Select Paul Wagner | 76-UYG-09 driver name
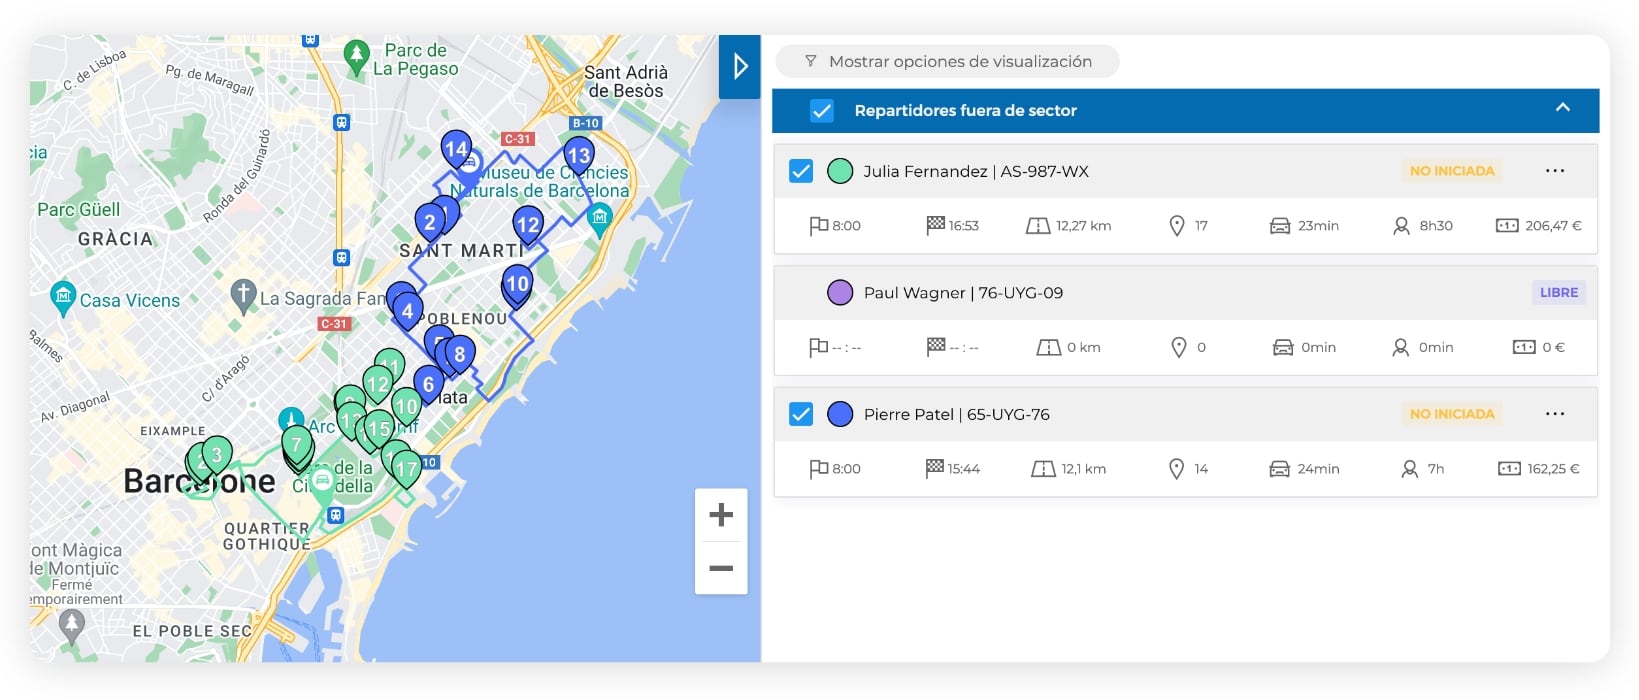 pos(963,293)
